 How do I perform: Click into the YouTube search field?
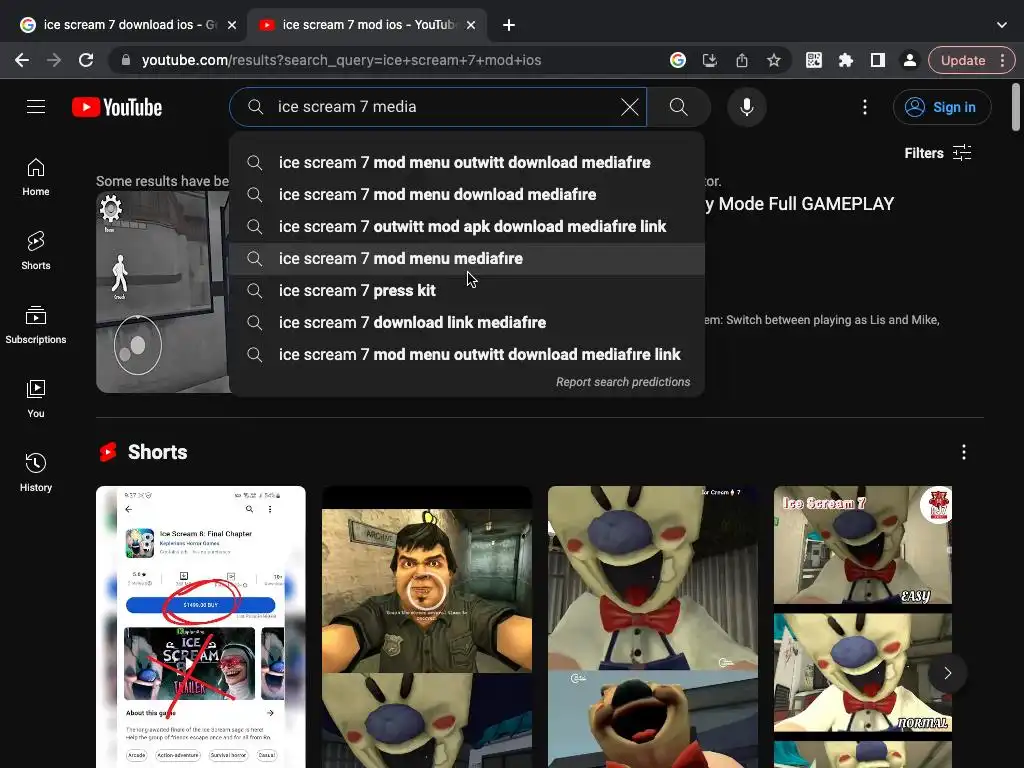438,107
